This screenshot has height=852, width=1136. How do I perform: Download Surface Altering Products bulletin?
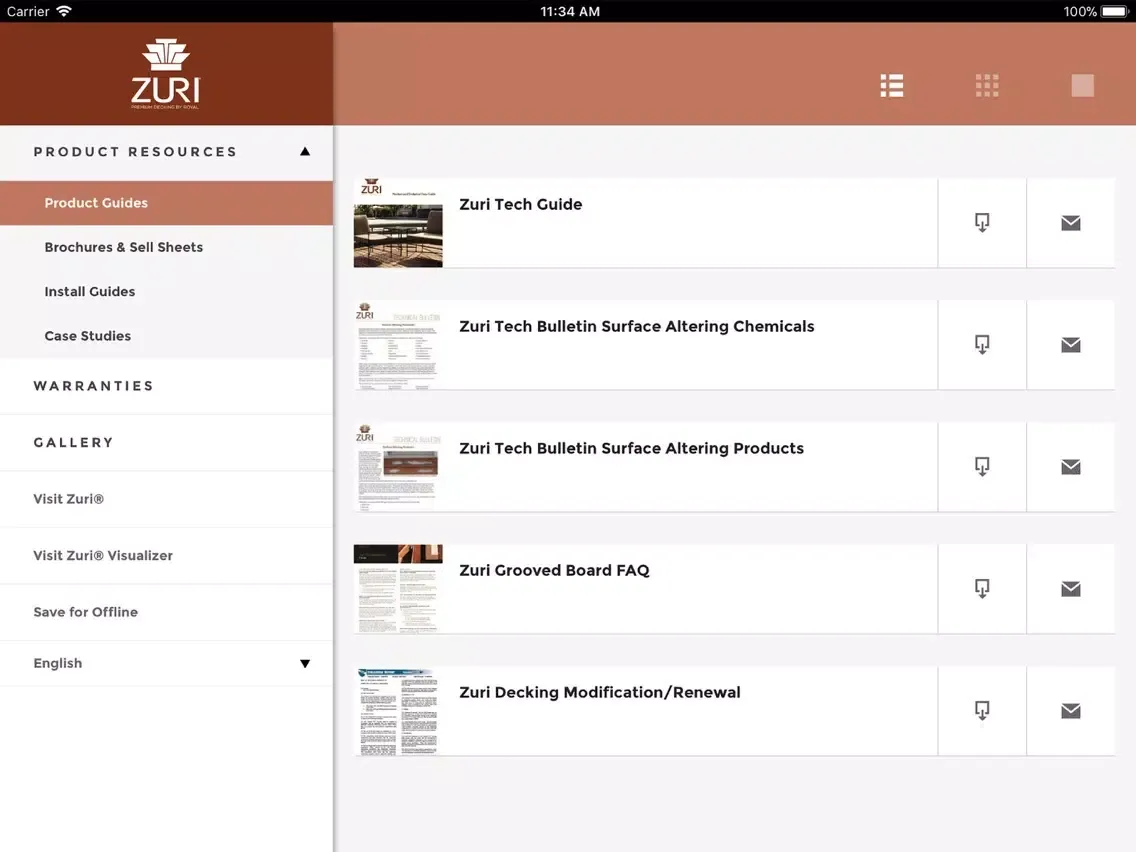pyautogui.click(x=982, y=467)
